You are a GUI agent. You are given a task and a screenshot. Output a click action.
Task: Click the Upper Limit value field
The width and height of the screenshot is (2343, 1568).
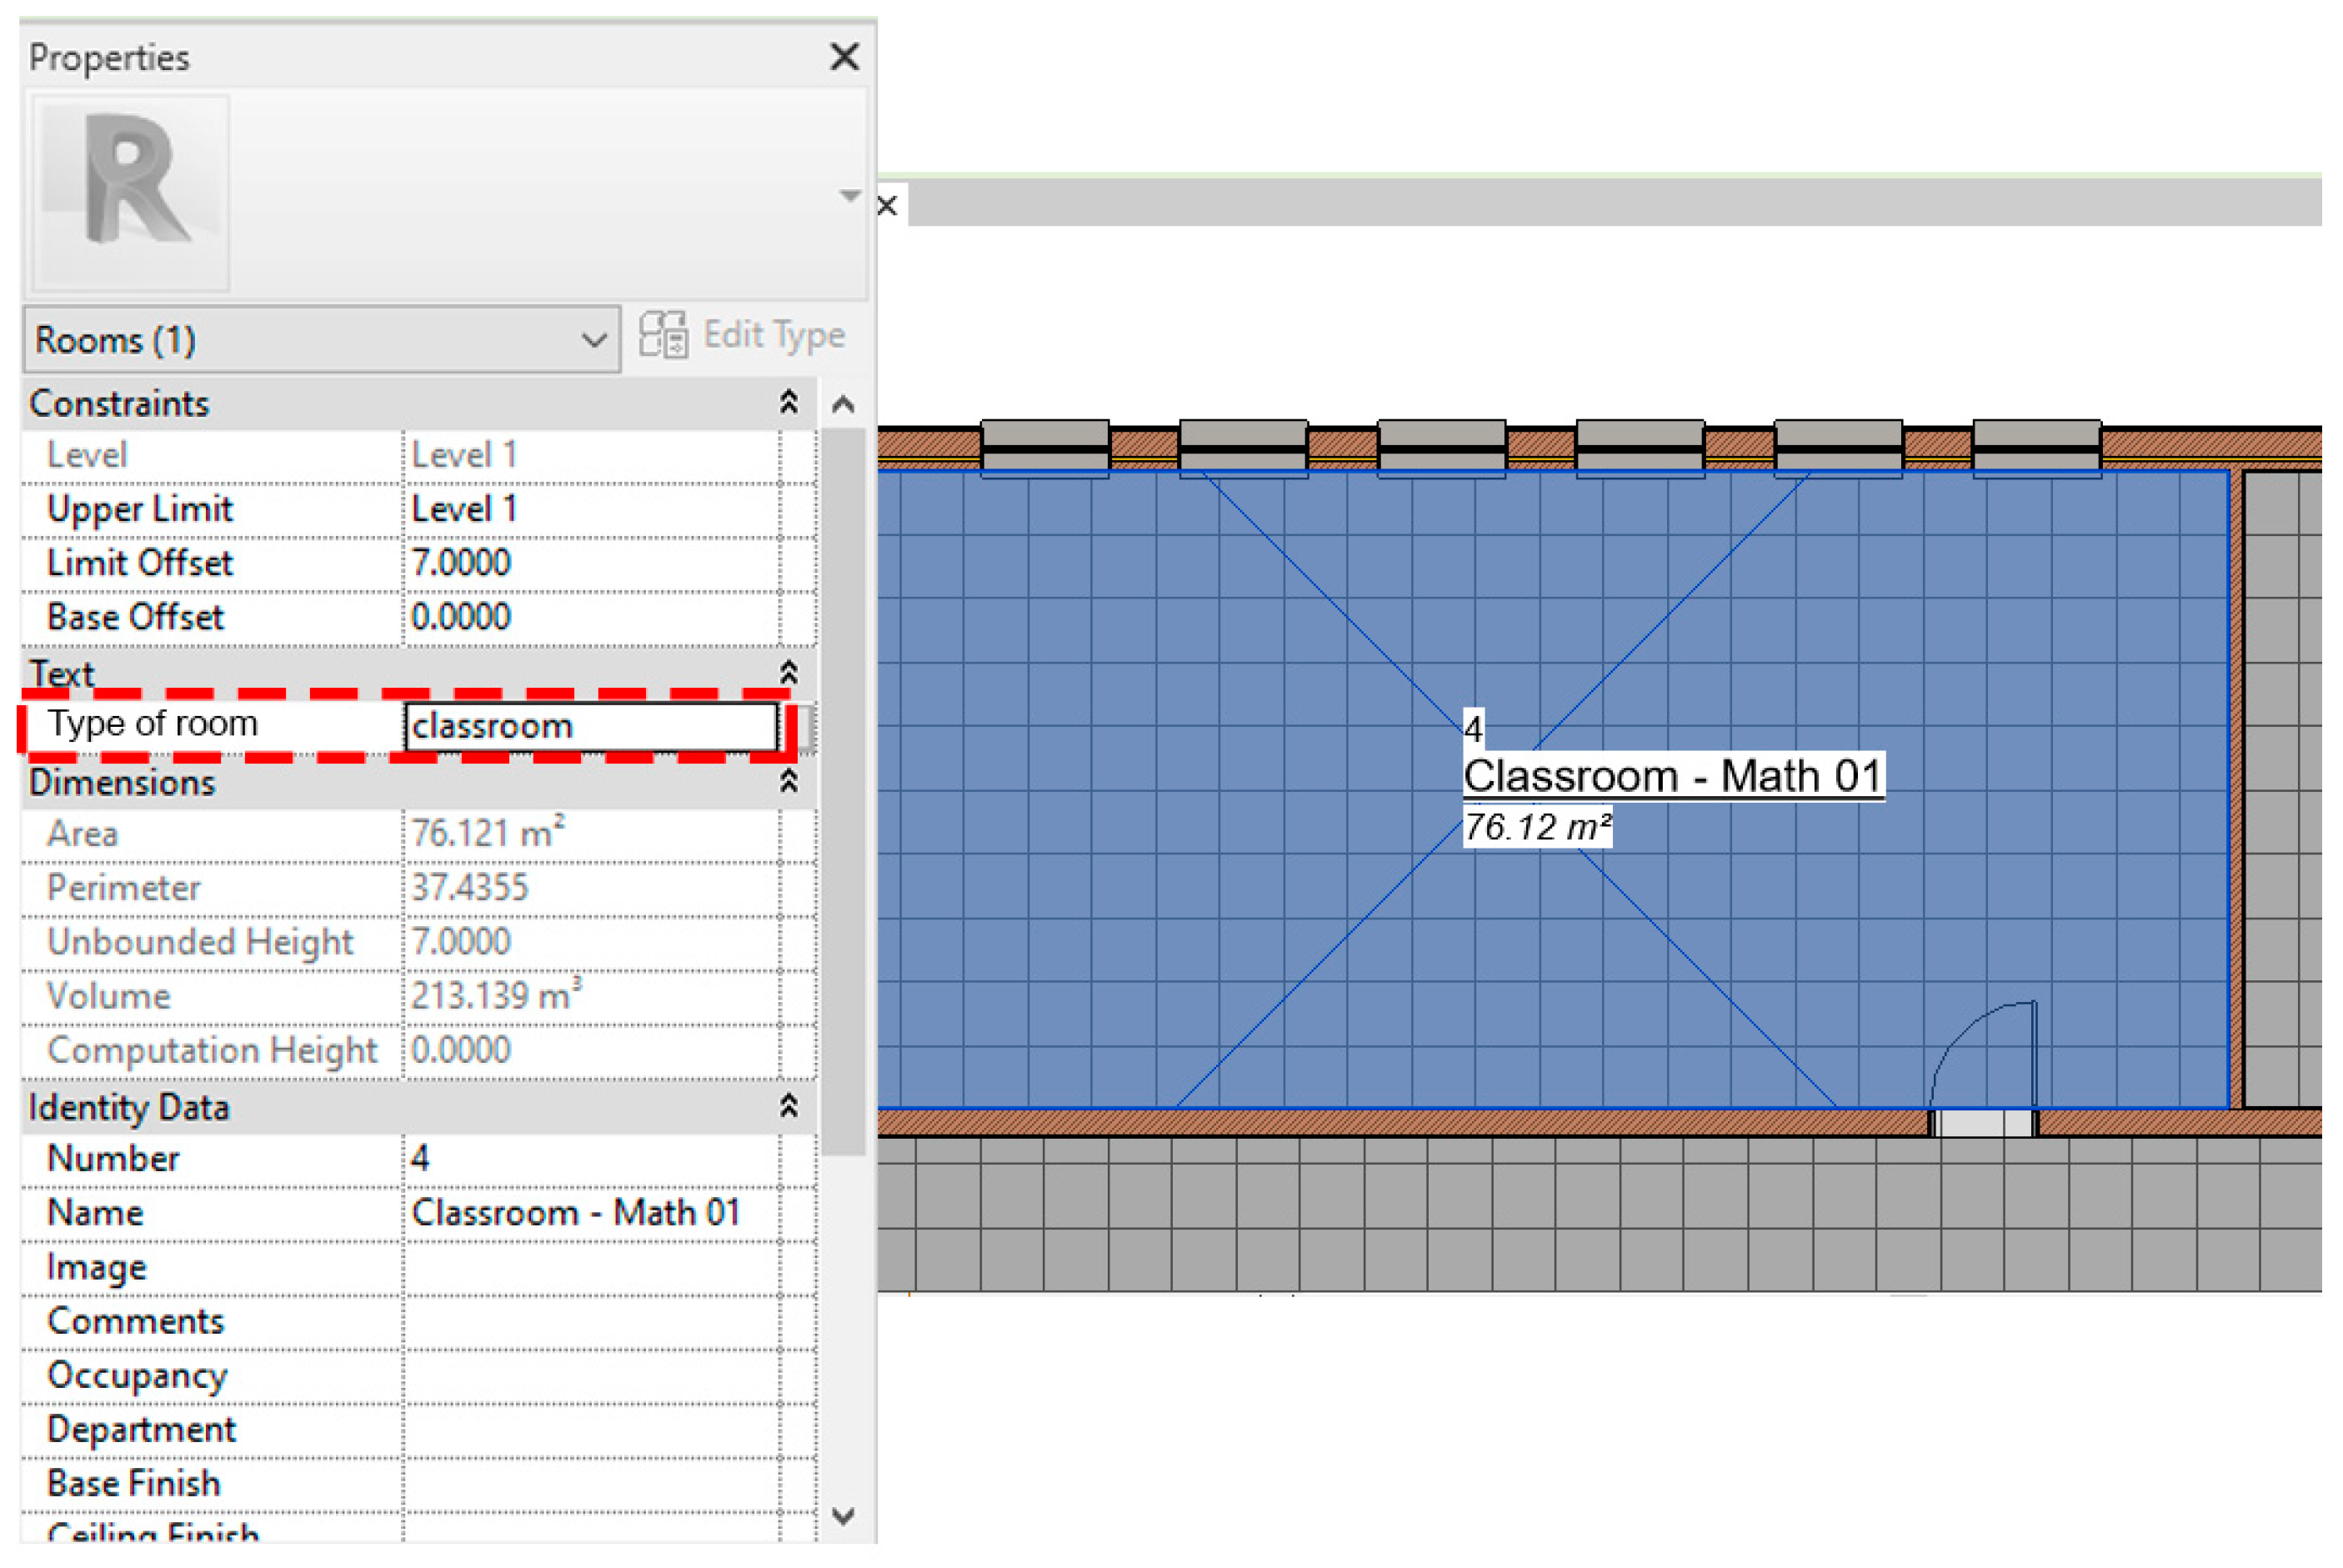coord(590,509)
